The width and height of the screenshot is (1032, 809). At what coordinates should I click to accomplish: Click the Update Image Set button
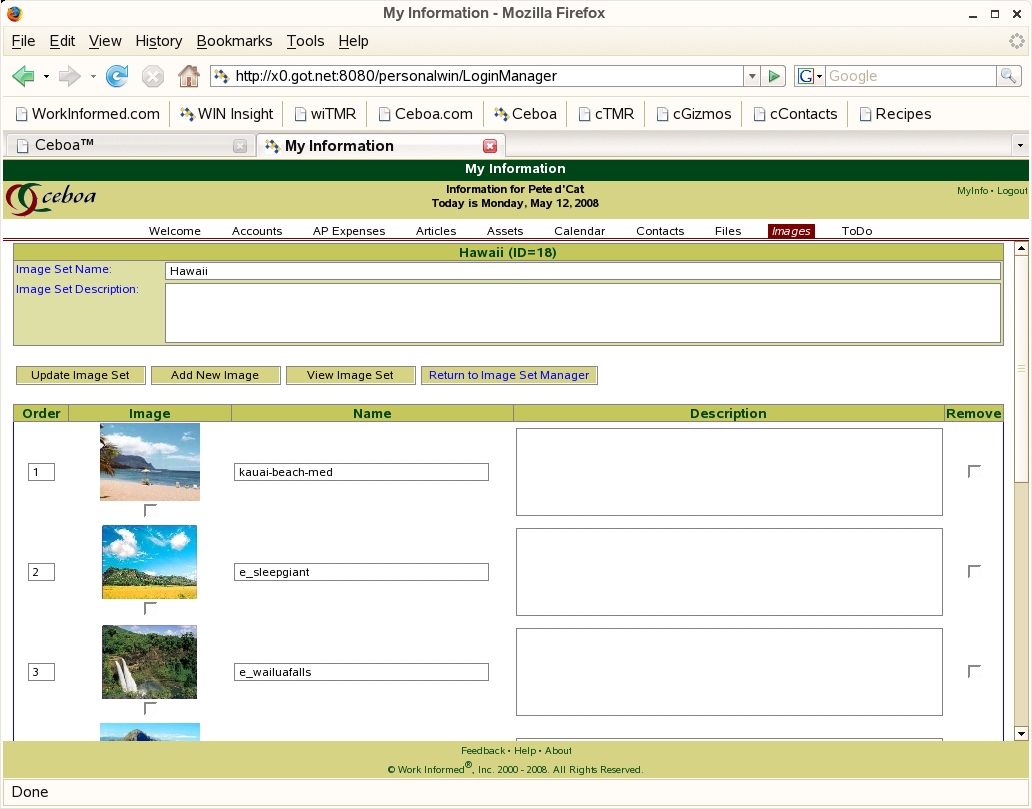(80, 375)
